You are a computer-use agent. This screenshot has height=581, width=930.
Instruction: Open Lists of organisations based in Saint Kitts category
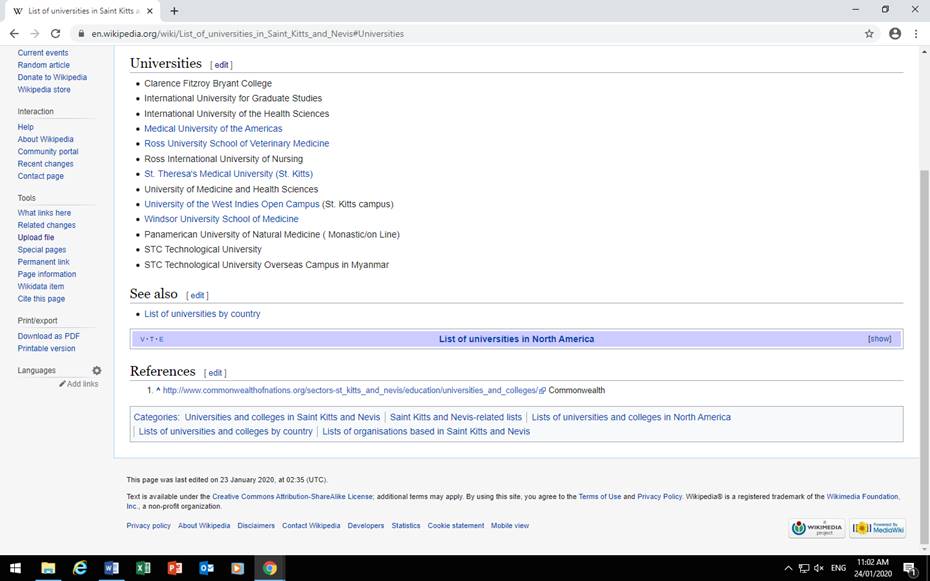pos(426,432)
